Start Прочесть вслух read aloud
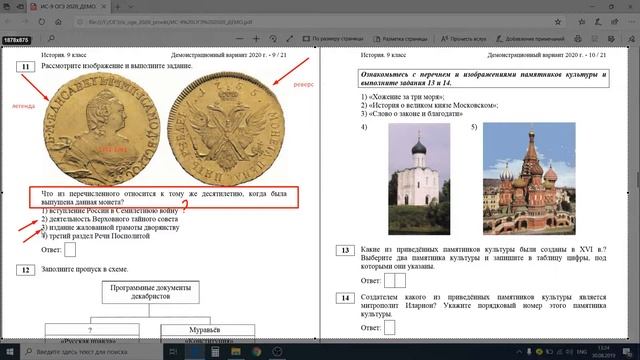 point(463,39)
